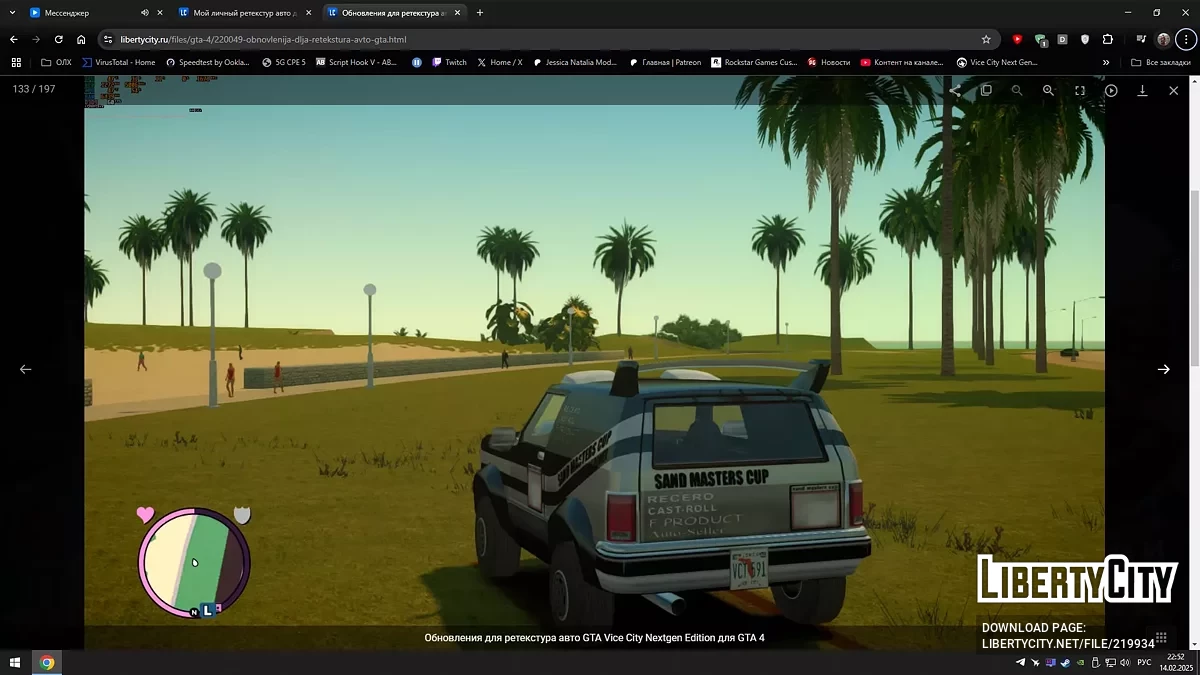Image resolution: width=1200 pixels, height=675 pixels.
Task: Toggle the РУС keyboard language indicator
Action: (1145, 663)
